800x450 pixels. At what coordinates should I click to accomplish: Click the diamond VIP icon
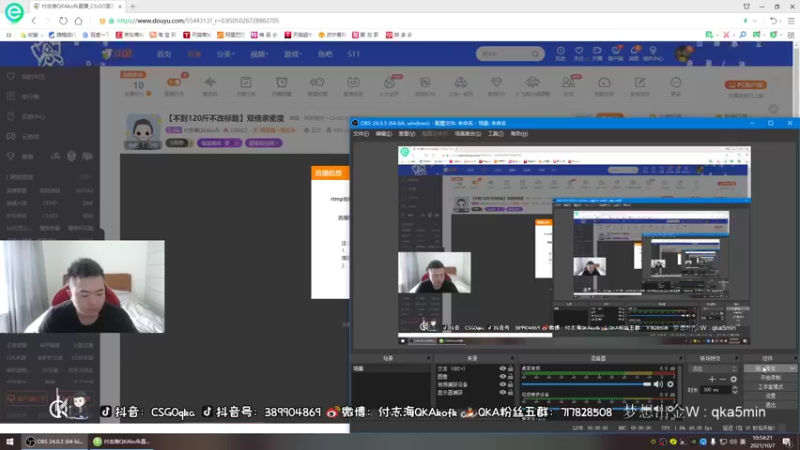coord(496,82)
